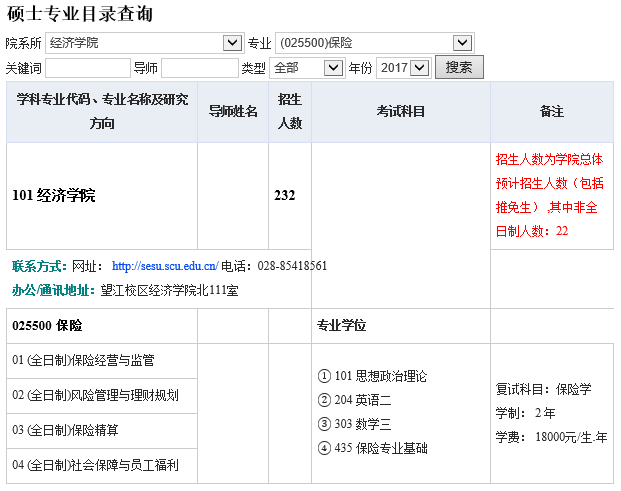This screenshot has height=491, width=621.
Task: Click the 025500 保险 major row
Action: pyautogui.click(x=47, y=326)
